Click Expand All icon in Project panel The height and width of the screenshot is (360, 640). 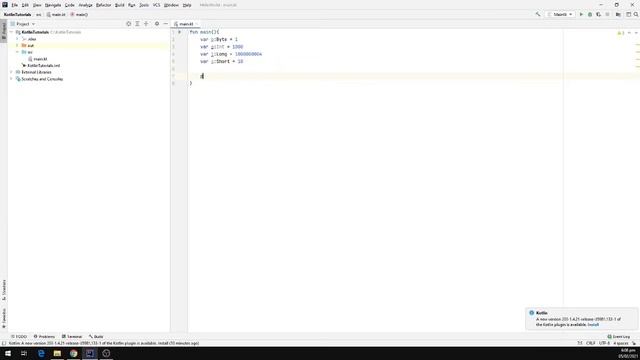[x=137, y=24]
